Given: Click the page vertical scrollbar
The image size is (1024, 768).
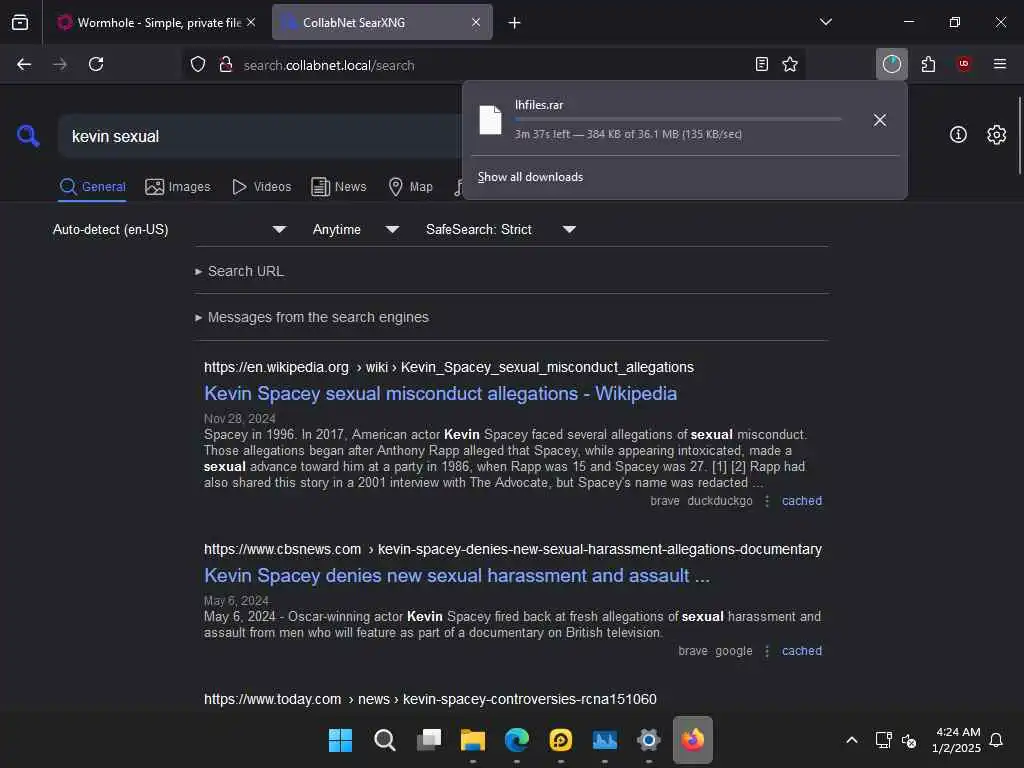Looking at the screenshot, I should [x=1019, y=136].
